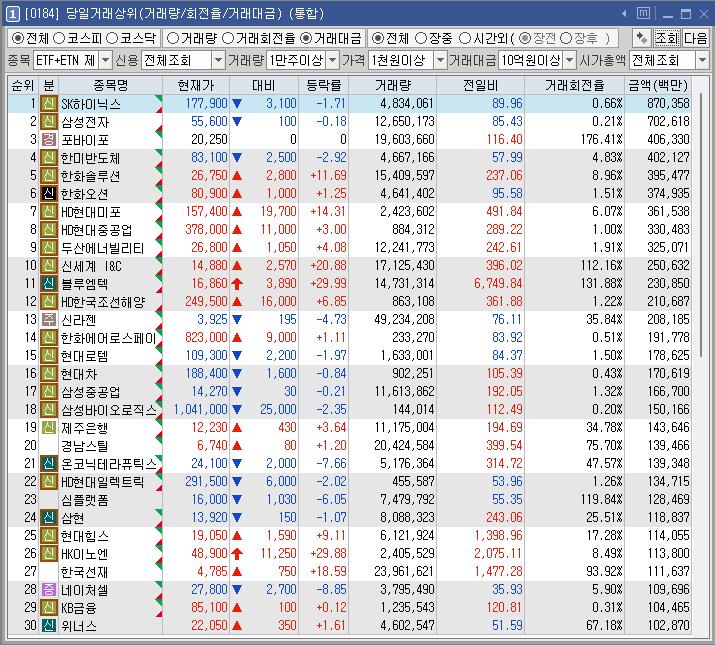
Task: Open stock 신세계 I&C name
Action: (x=91, y=266)
